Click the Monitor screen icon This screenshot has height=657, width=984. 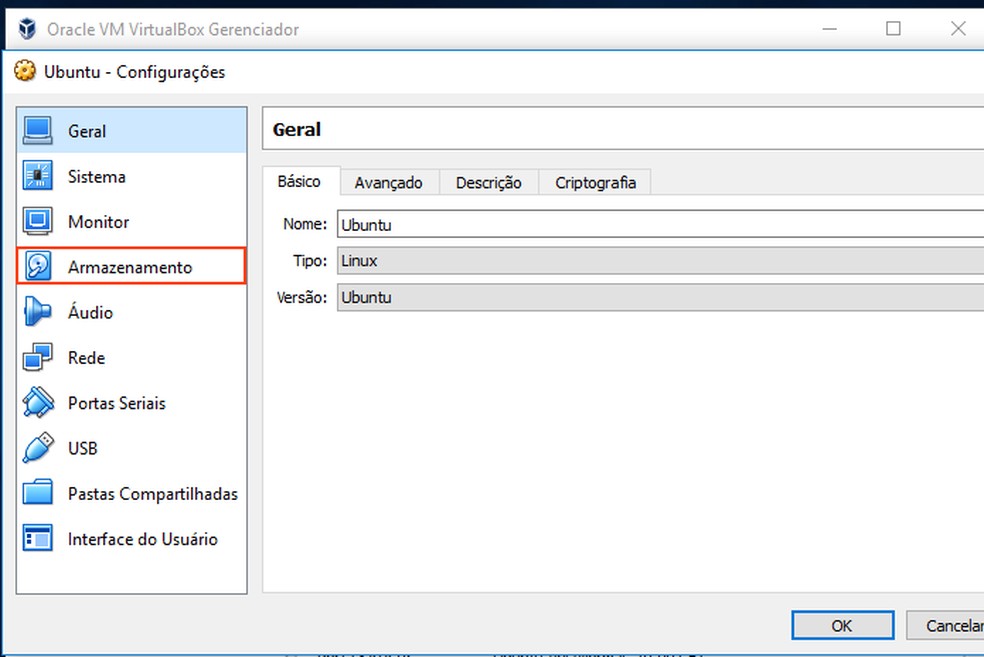tap(38, 222)
